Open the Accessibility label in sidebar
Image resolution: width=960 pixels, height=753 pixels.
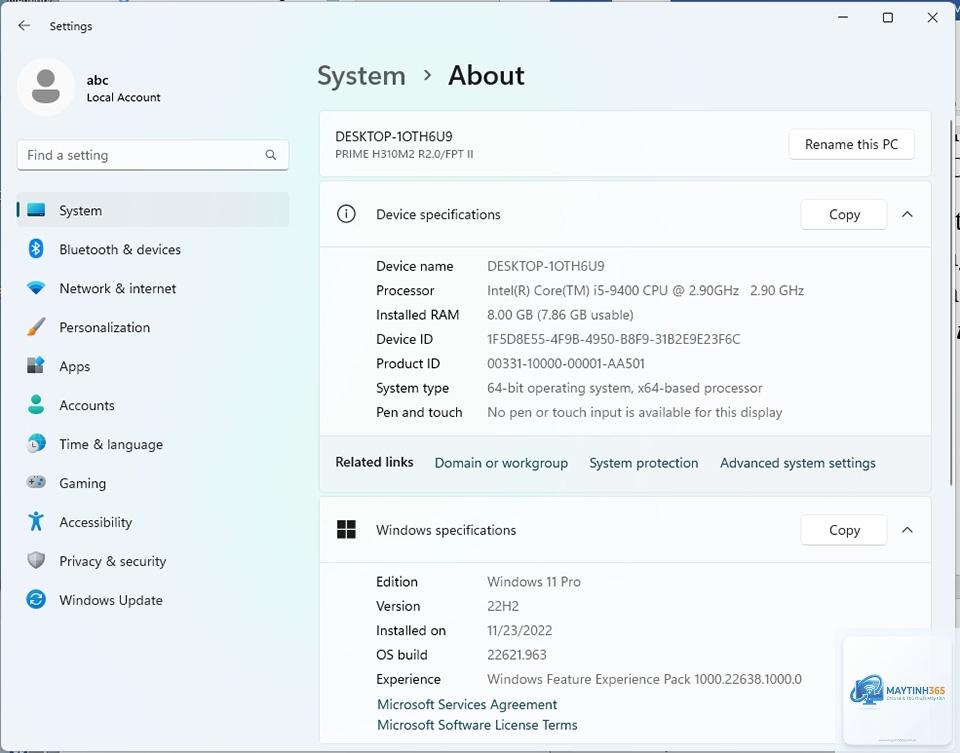tap(96, 522)
